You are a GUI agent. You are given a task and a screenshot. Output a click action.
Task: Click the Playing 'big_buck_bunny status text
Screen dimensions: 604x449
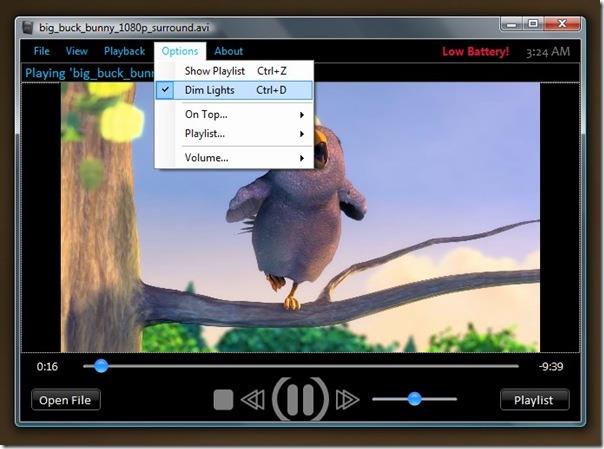tap(89, 73)
